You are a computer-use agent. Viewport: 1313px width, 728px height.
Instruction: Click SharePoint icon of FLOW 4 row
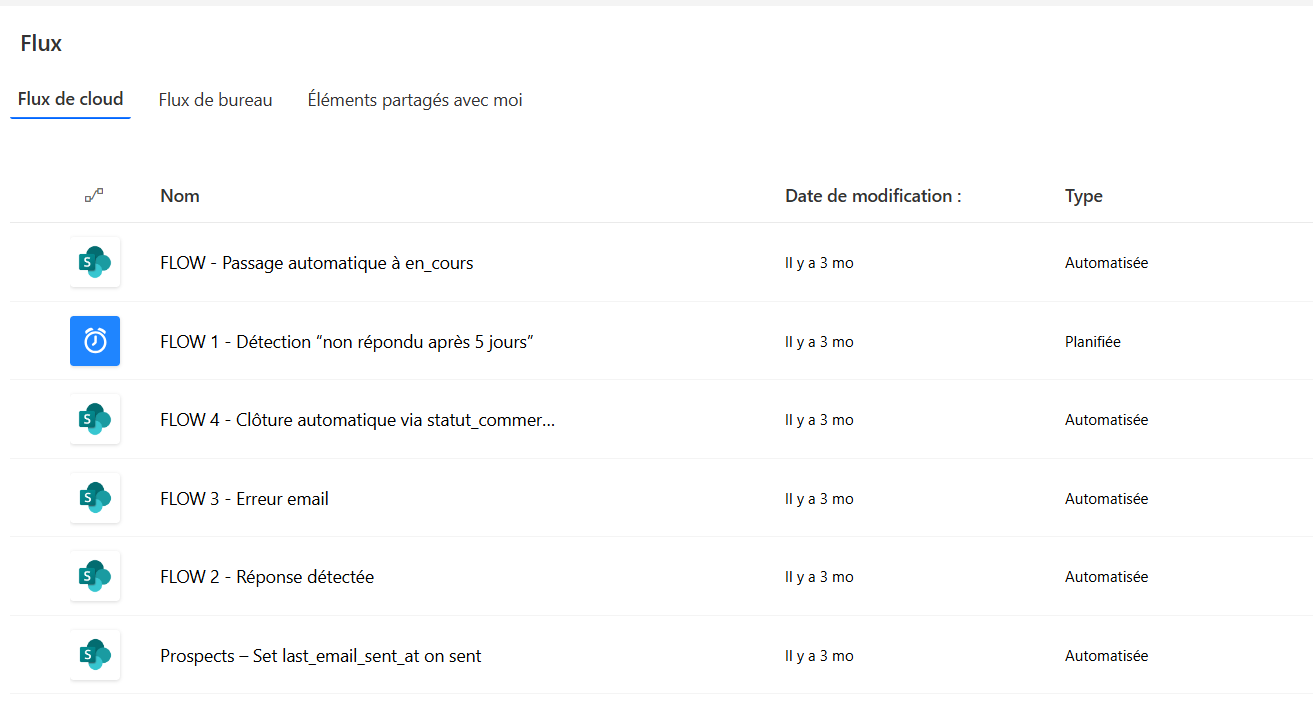click(x=95, y=420)
